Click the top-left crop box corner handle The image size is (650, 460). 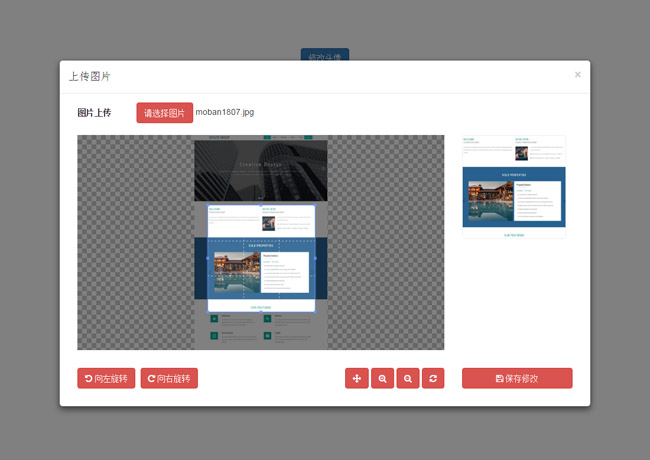click(208, 205)
